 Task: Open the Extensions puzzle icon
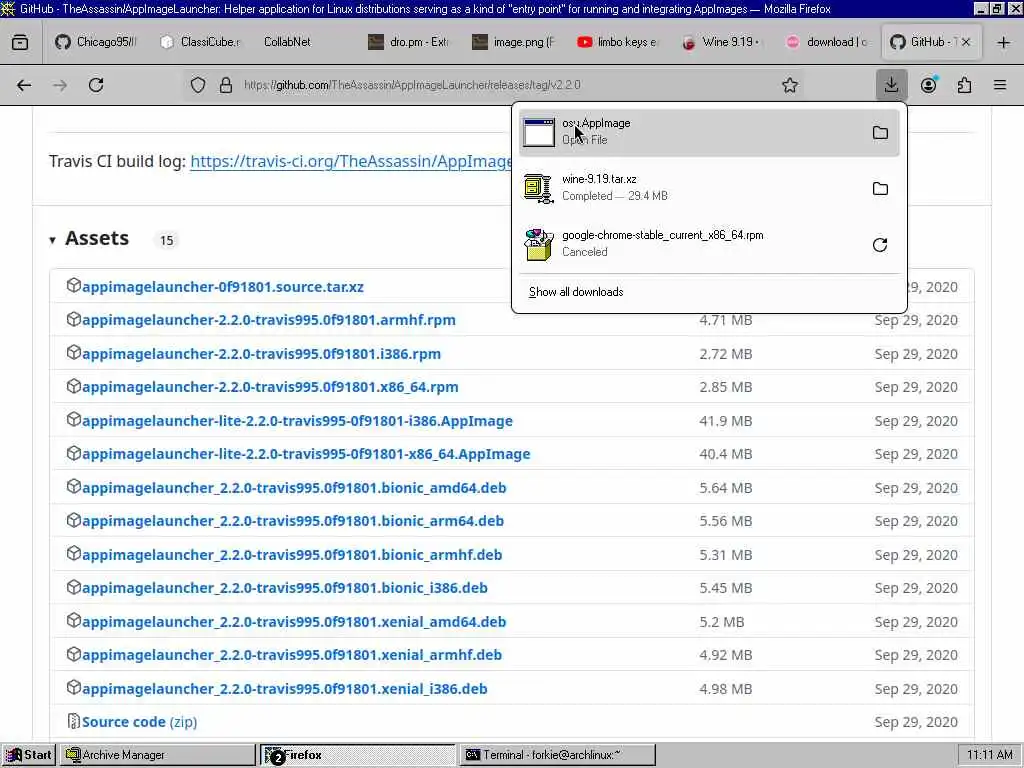click(965, 85)
